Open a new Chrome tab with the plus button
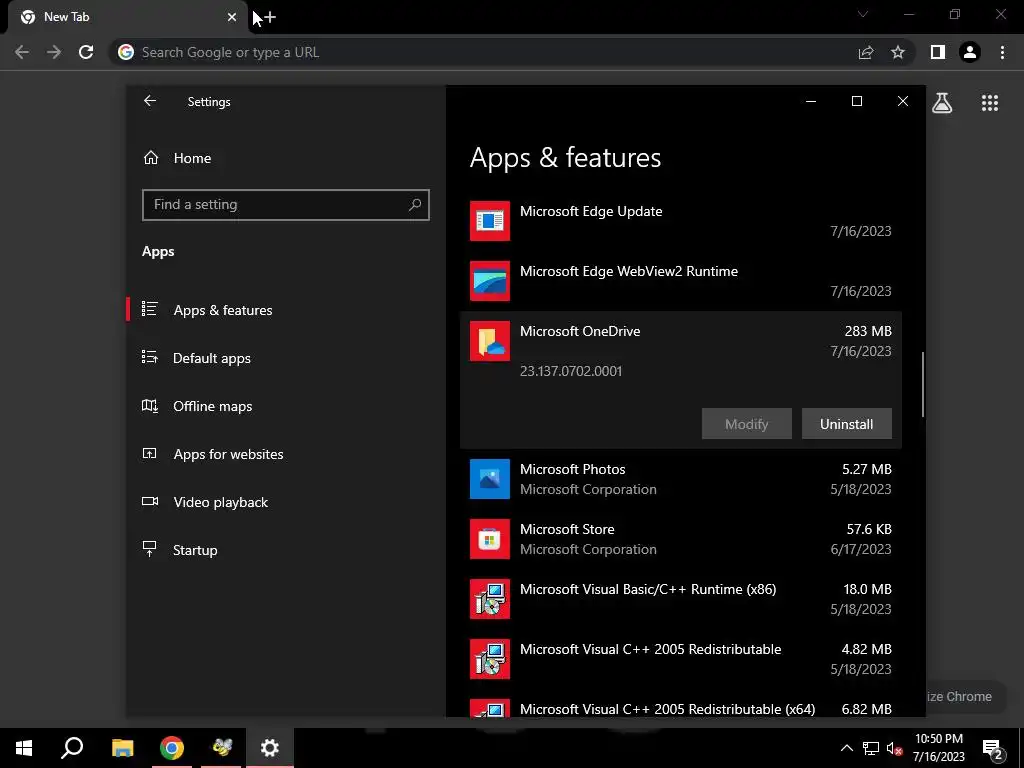Screen dimensions: 1024x768 point(269,17)
